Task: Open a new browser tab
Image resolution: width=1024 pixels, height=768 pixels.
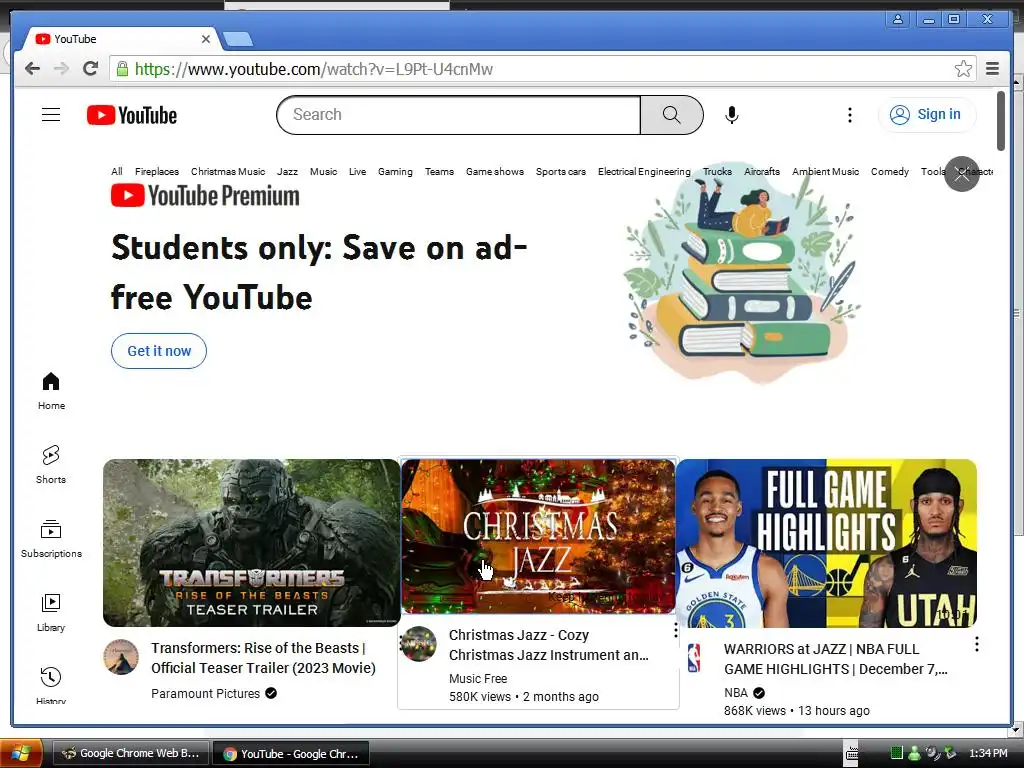Action: point(238,40)
